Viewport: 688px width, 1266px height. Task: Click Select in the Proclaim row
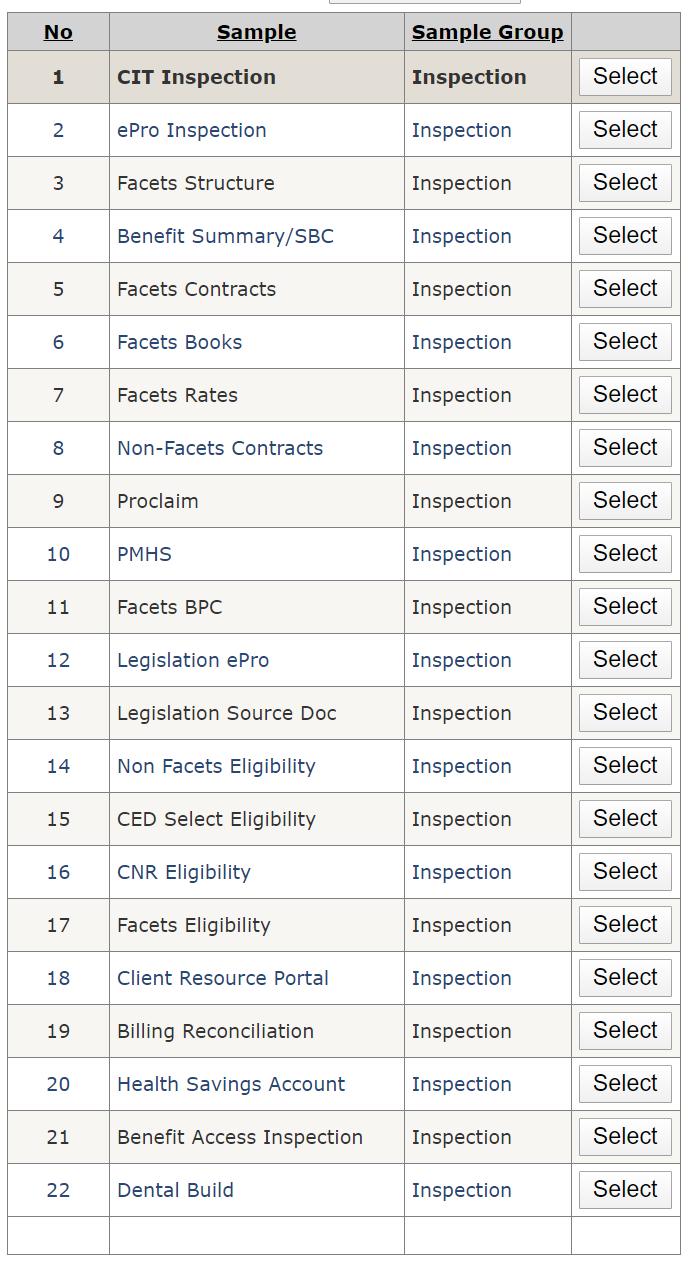click(x=625, y=501)
